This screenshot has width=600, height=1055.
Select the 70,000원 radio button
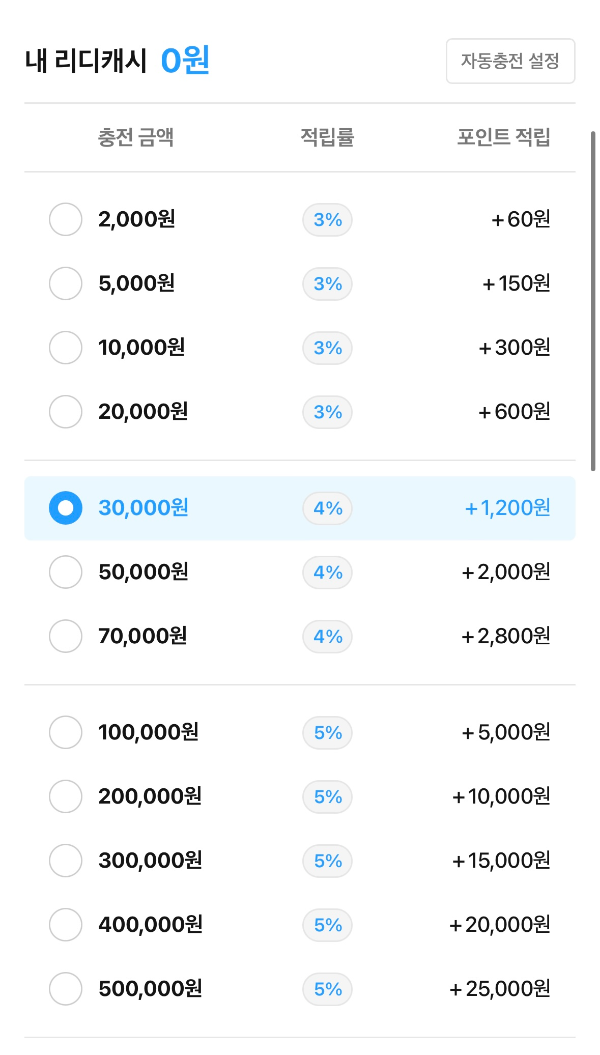66,636
